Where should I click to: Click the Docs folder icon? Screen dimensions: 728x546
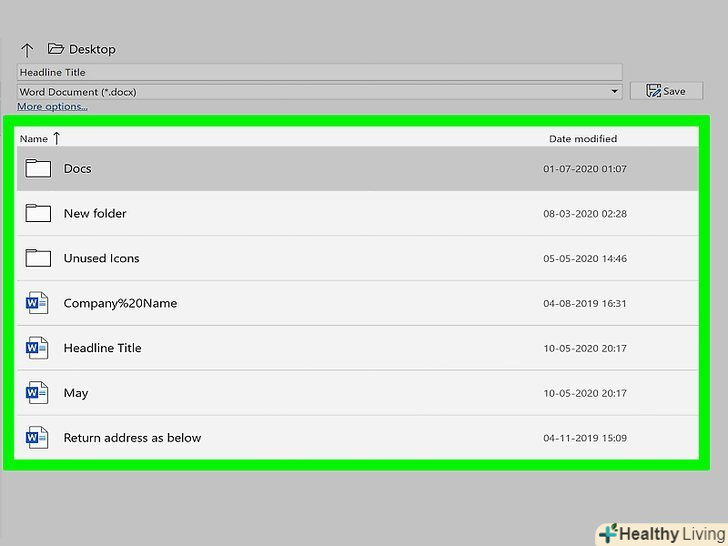[38, 168]
